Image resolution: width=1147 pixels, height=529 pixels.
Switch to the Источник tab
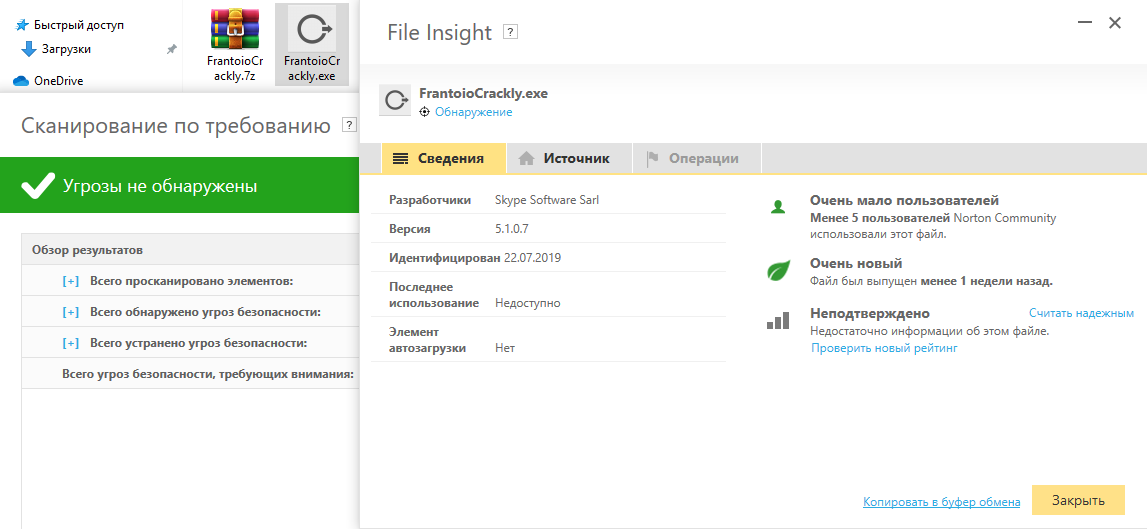(x=568, y=159)
